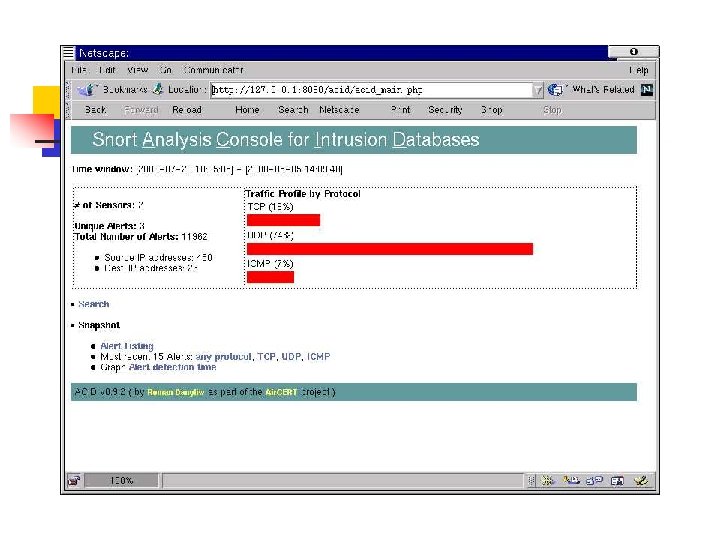Open the Go menu
720x540 pixels.
point(165,70)
